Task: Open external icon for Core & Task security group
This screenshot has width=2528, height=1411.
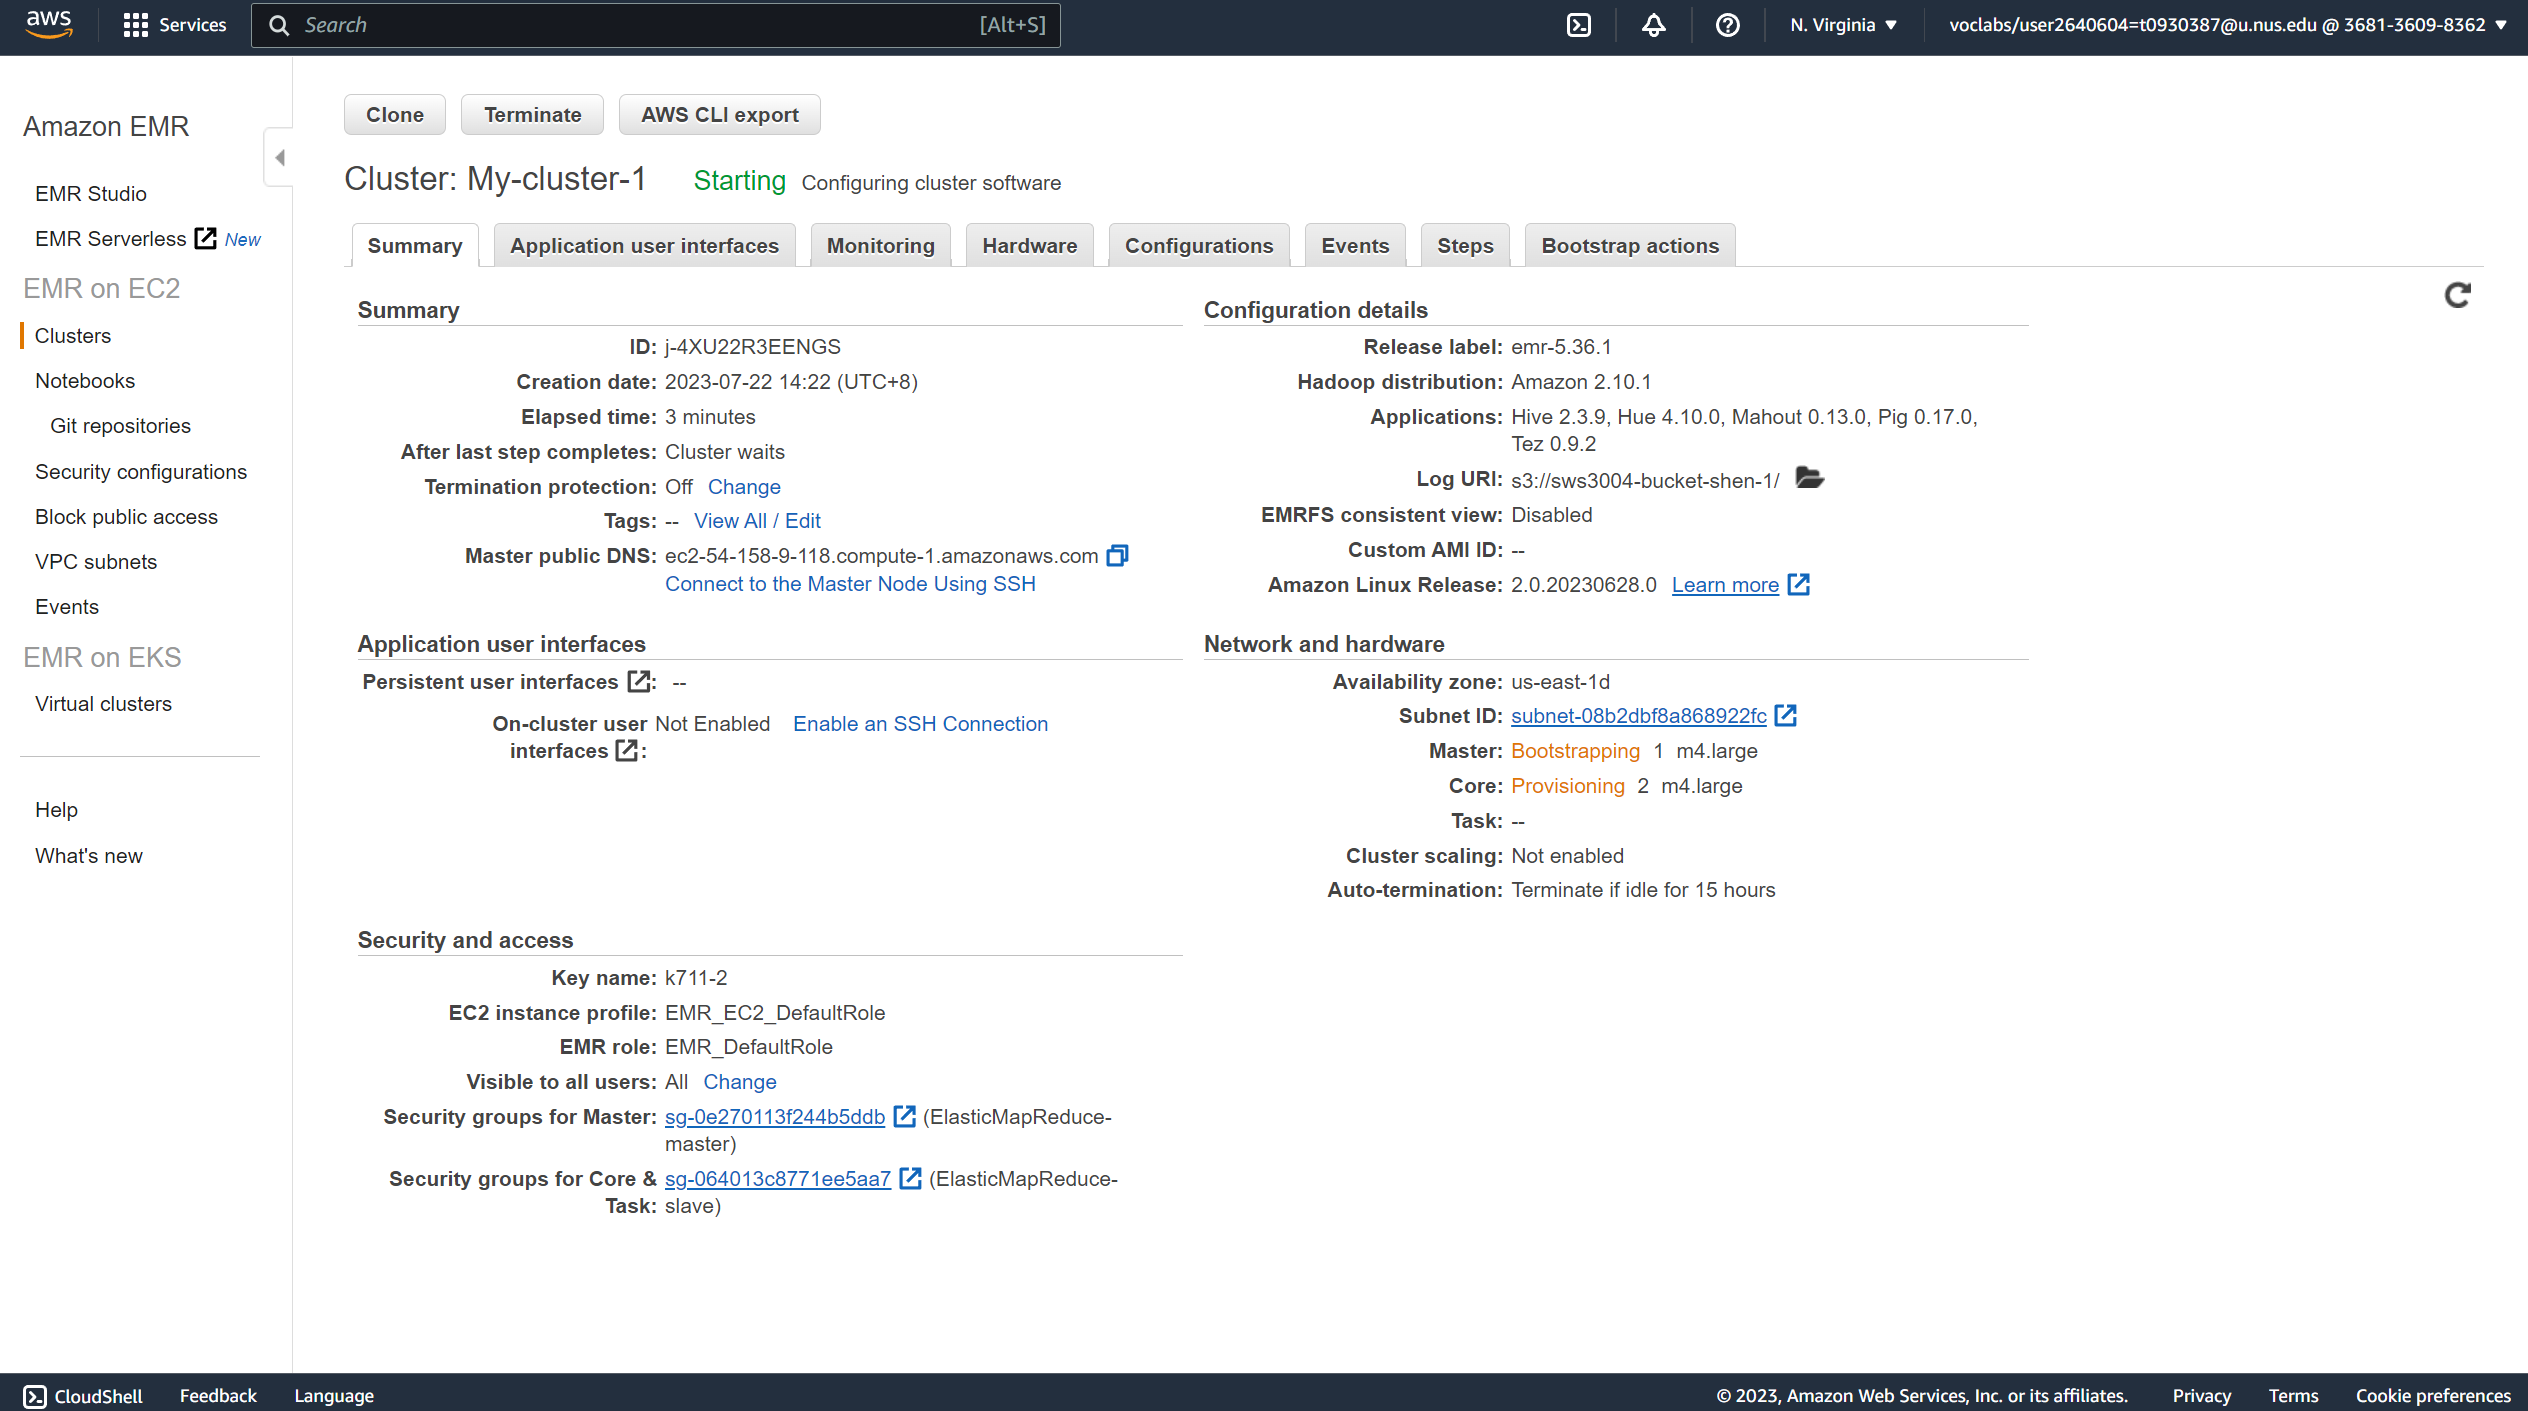Action: click(910, 1178)
